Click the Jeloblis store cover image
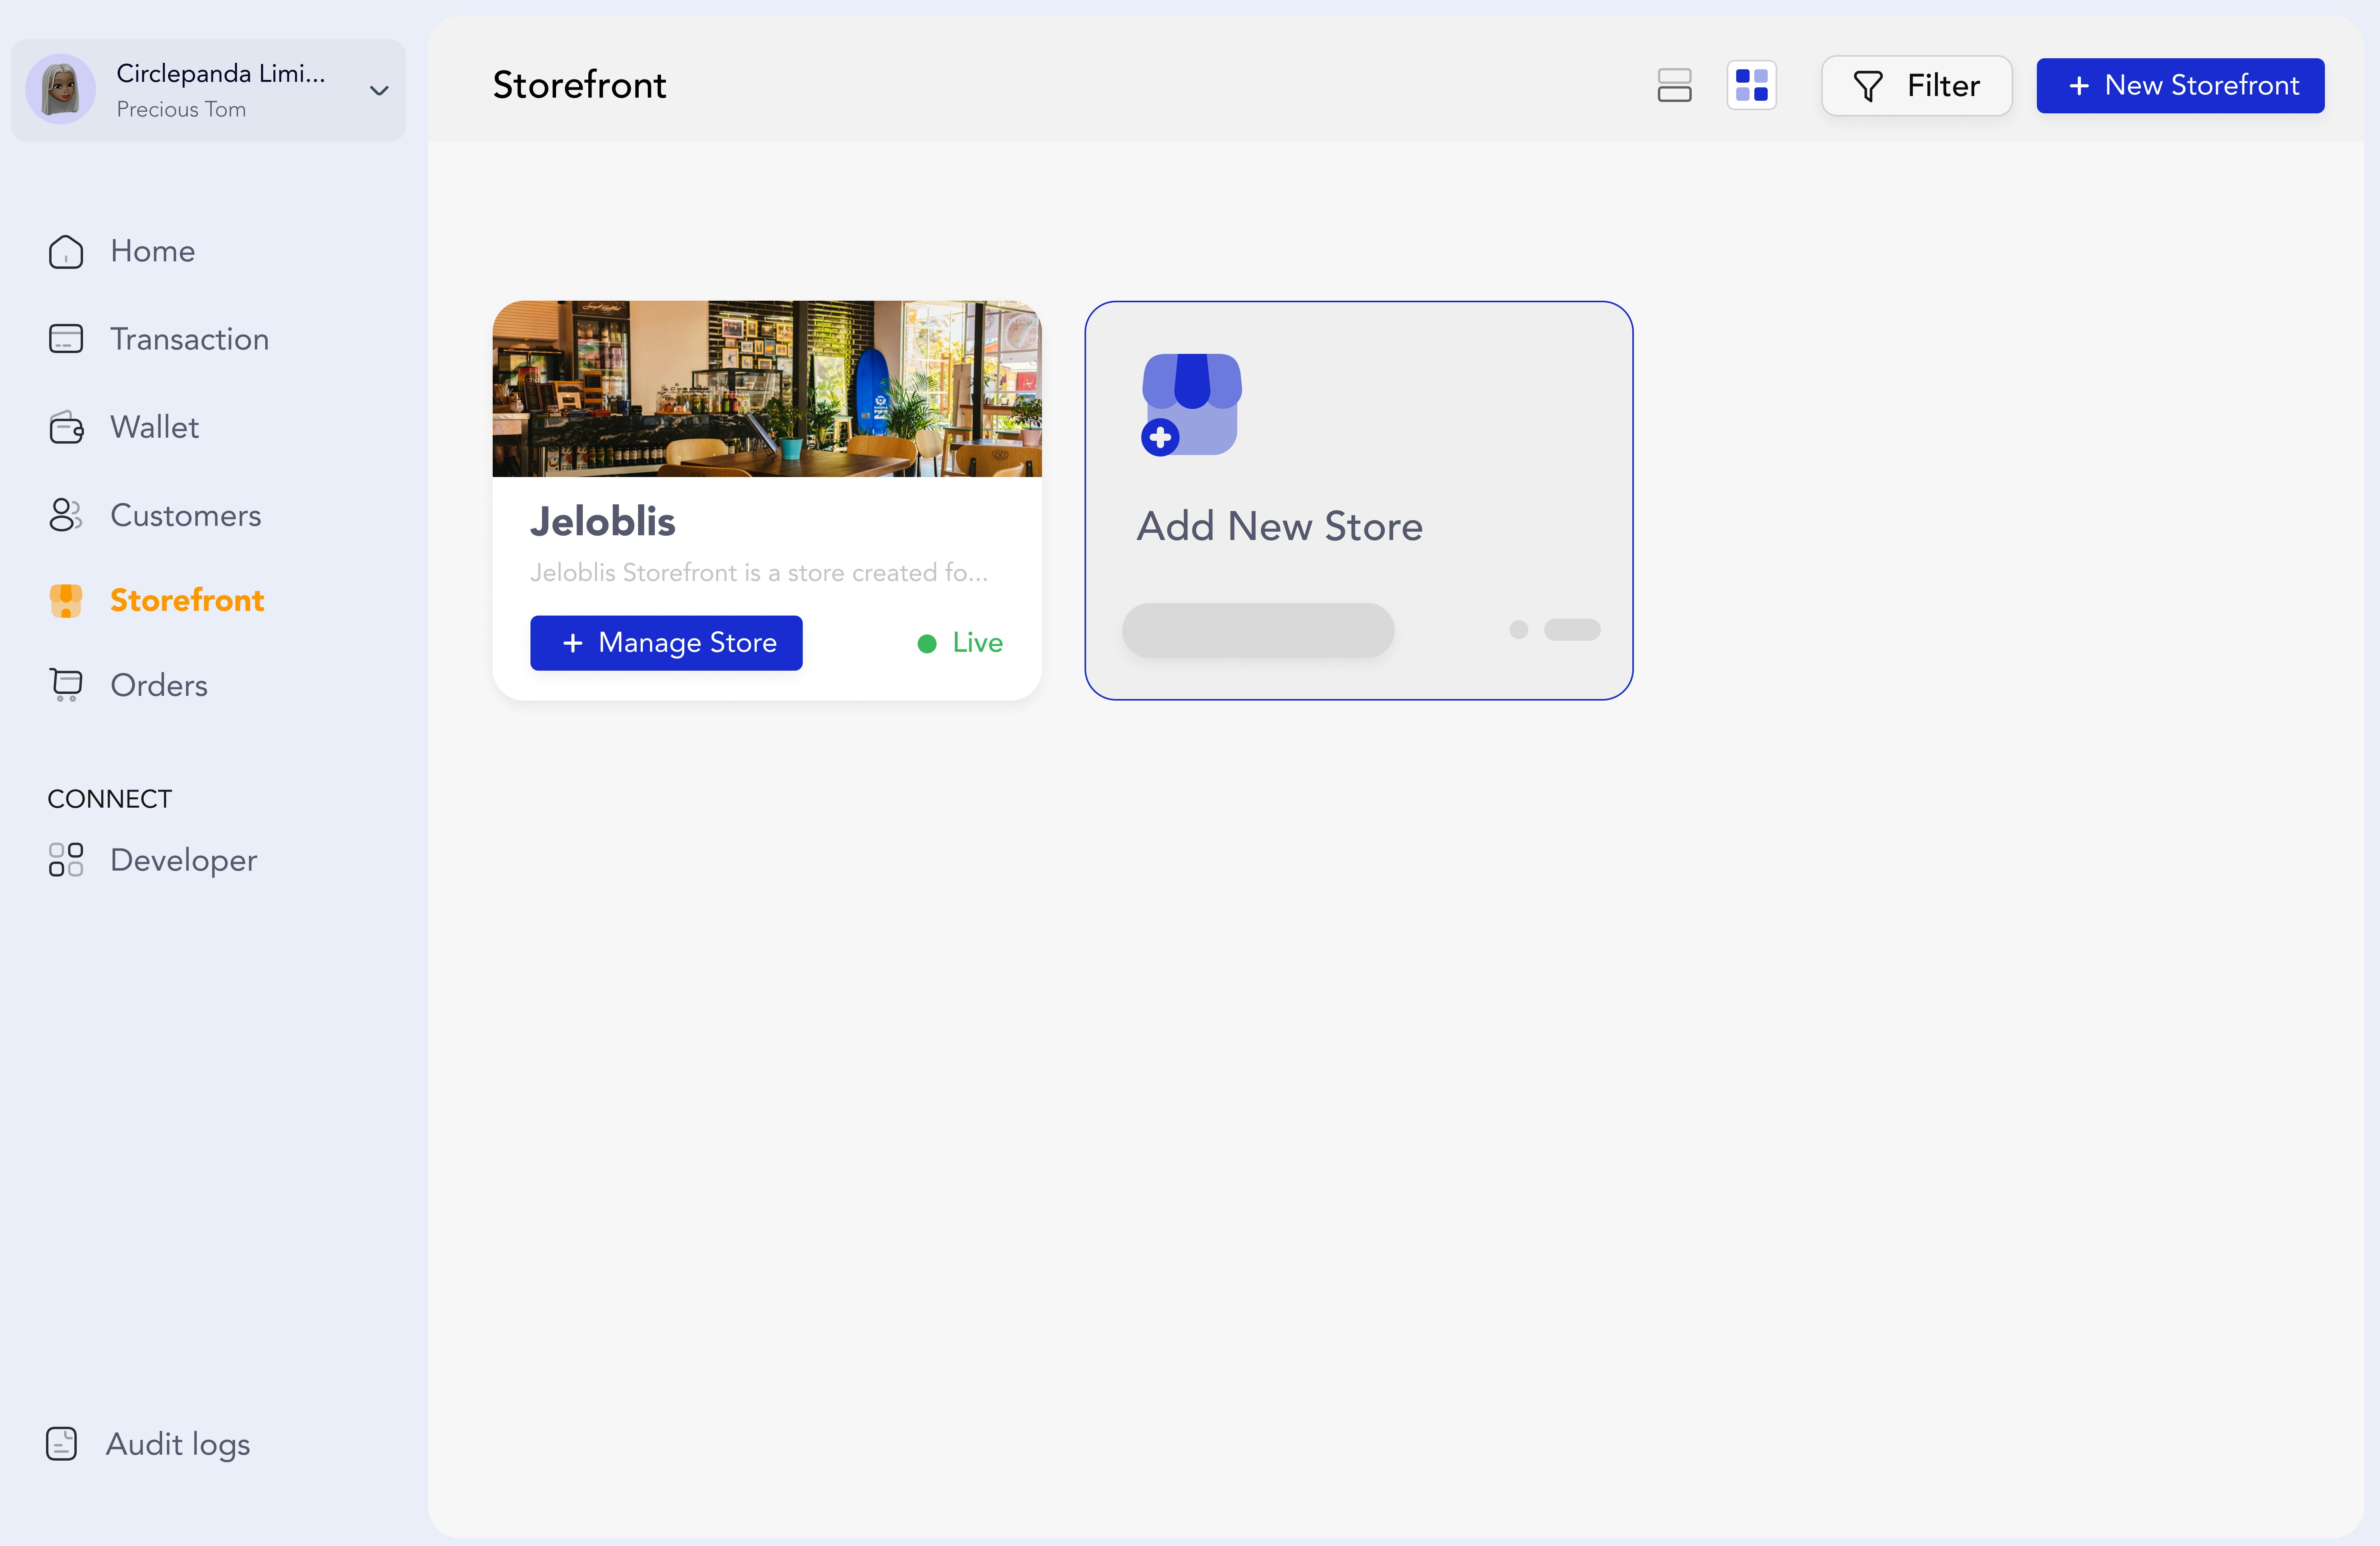Screen dimensions: 2380x1546 click(767, 388)
